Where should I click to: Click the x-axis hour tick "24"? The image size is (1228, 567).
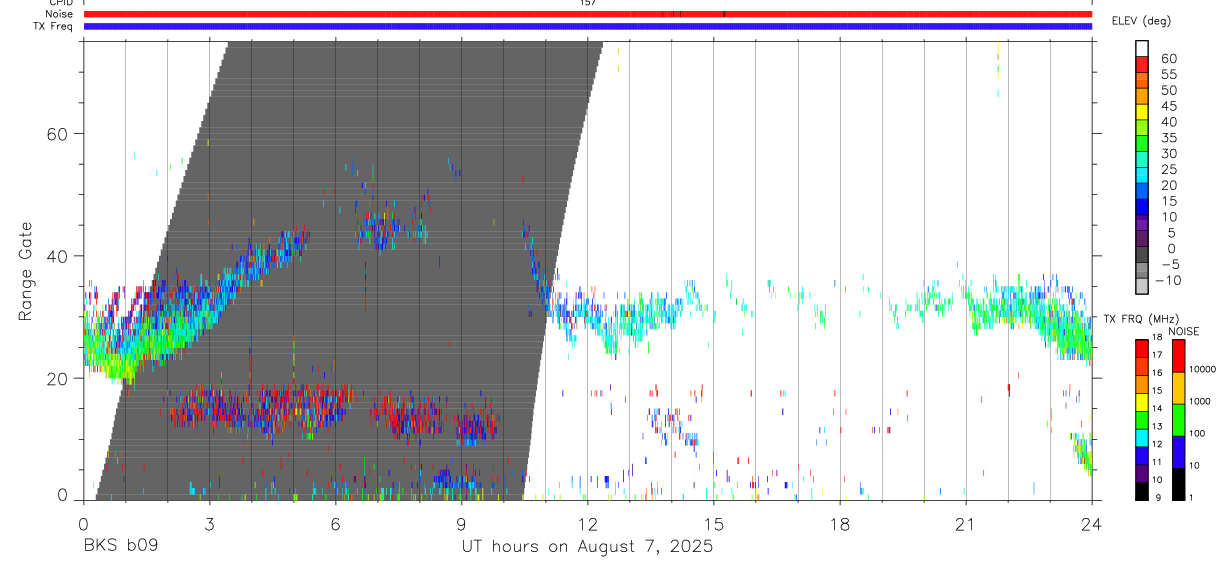[x=1091, y=523]
